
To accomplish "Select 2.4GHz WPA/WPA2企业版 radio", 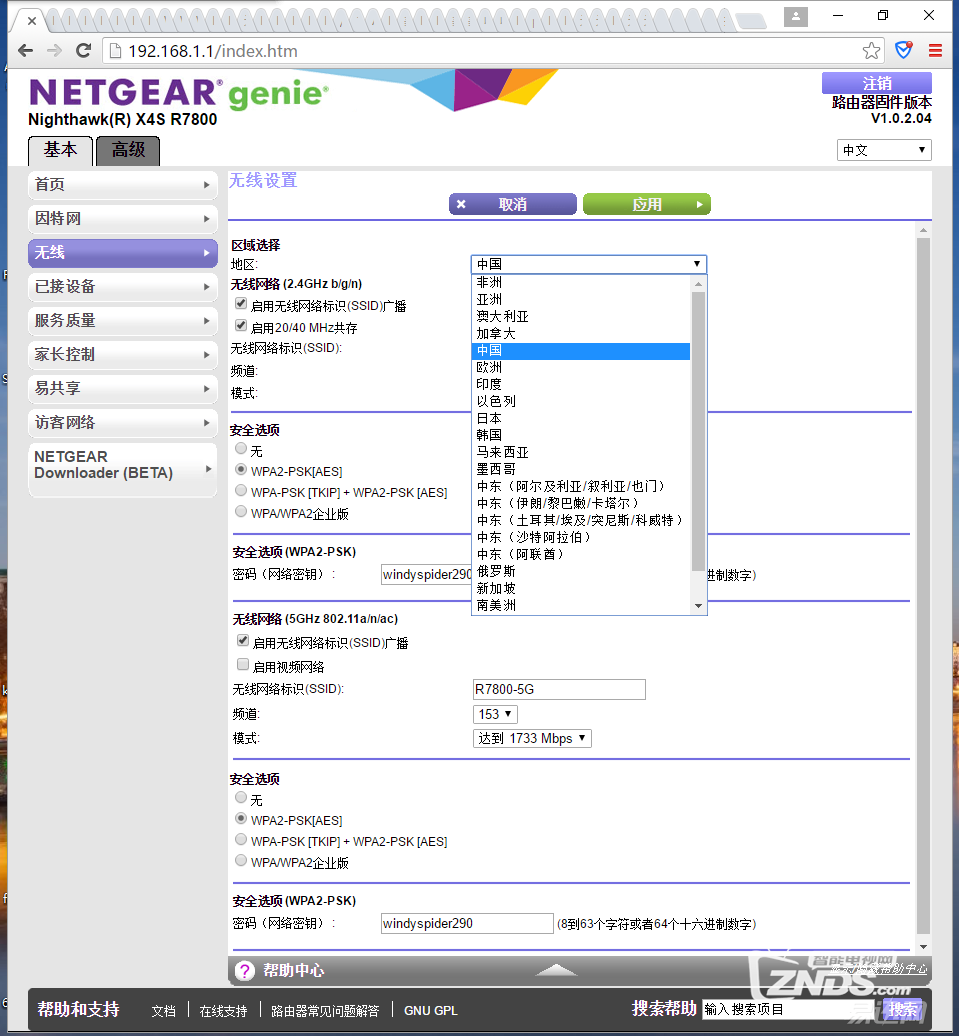I will [x=241, y=512].
